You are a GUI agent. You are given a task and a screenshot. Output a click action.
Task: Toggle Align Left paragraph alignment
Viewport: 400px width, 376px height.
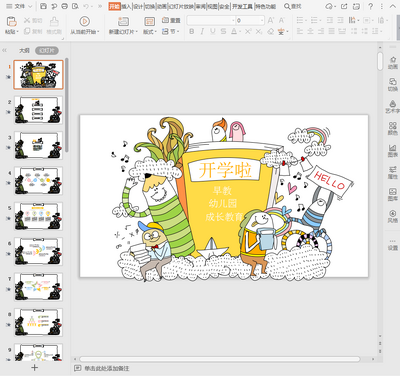[x=300, y=31]
